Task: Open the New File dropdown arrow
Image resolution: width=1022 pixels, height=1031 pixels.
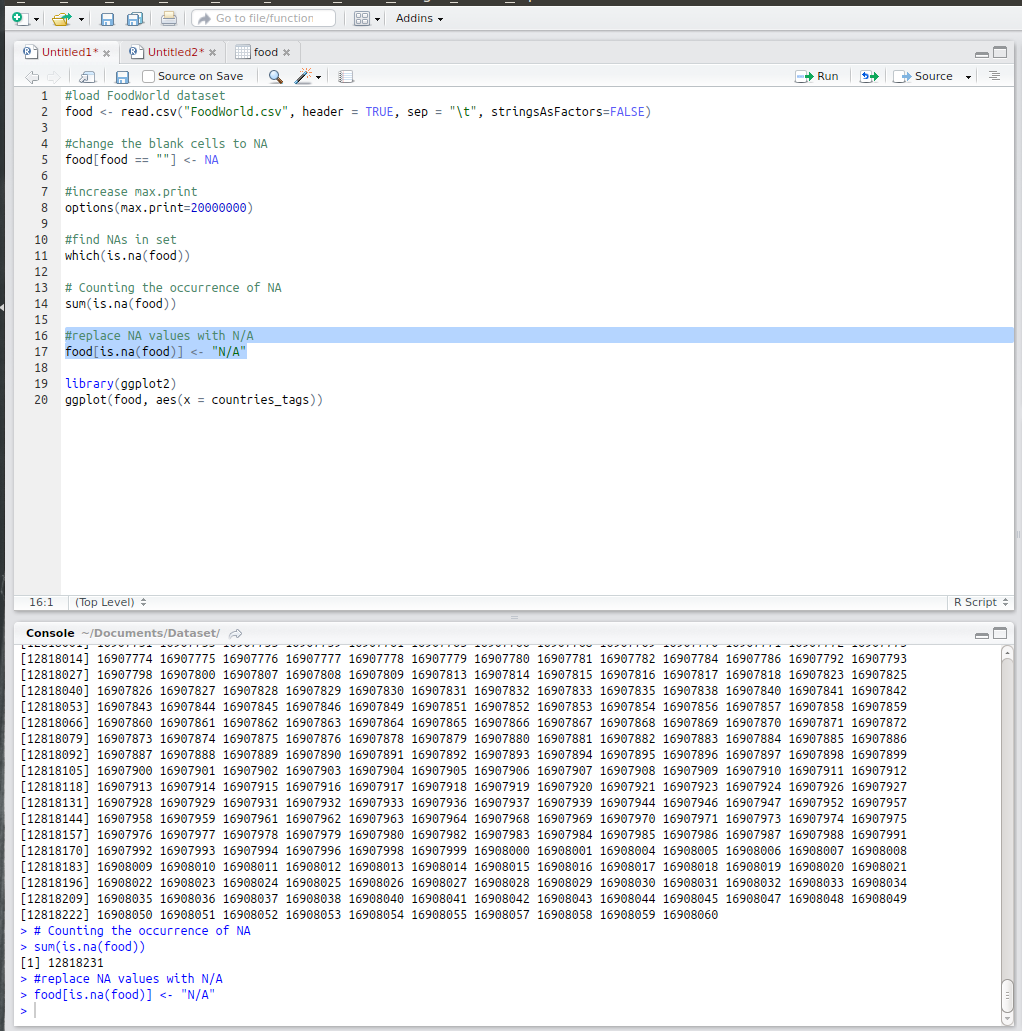Action: point(36,19)
